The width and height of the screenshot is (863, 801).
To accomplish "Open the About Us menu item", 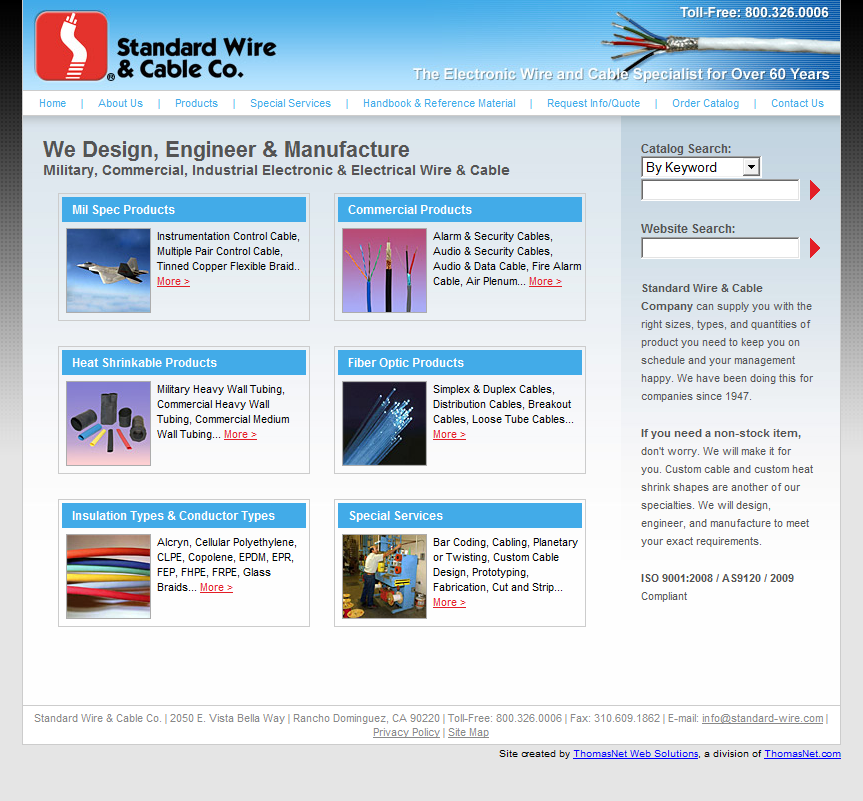I will click(121, 103).
